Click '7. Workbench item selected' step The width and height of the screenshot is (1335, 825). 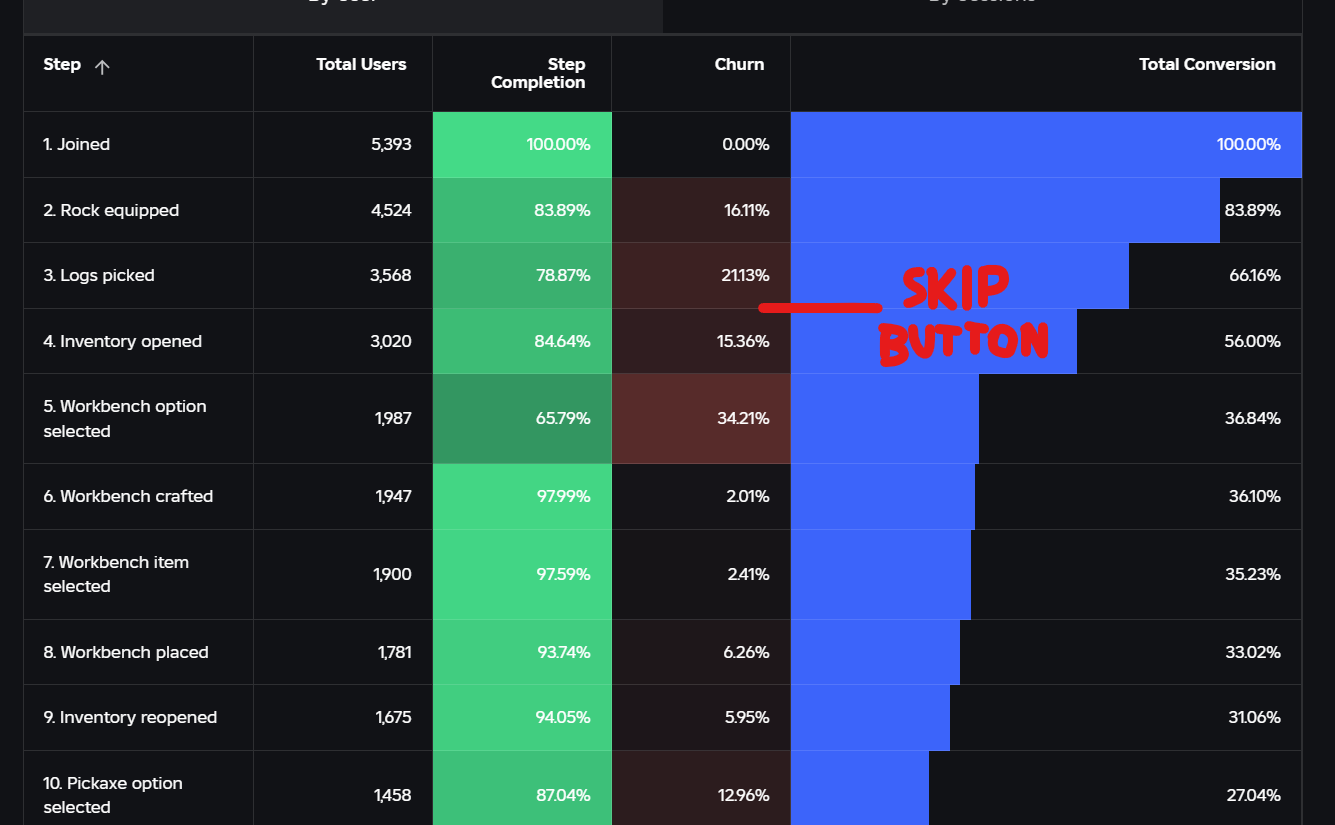tap(116, 574)
